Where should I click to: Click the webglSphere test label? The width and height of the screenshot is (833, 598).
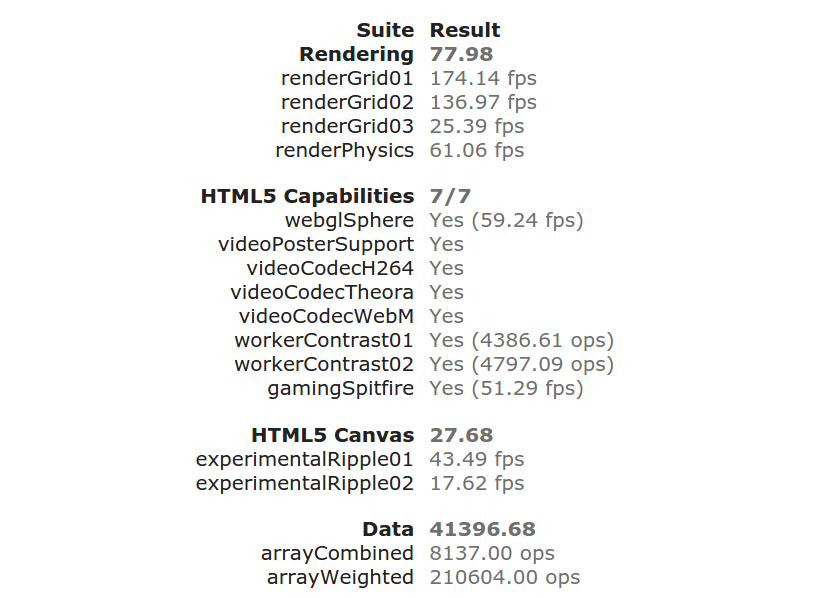tap(349, 220)
